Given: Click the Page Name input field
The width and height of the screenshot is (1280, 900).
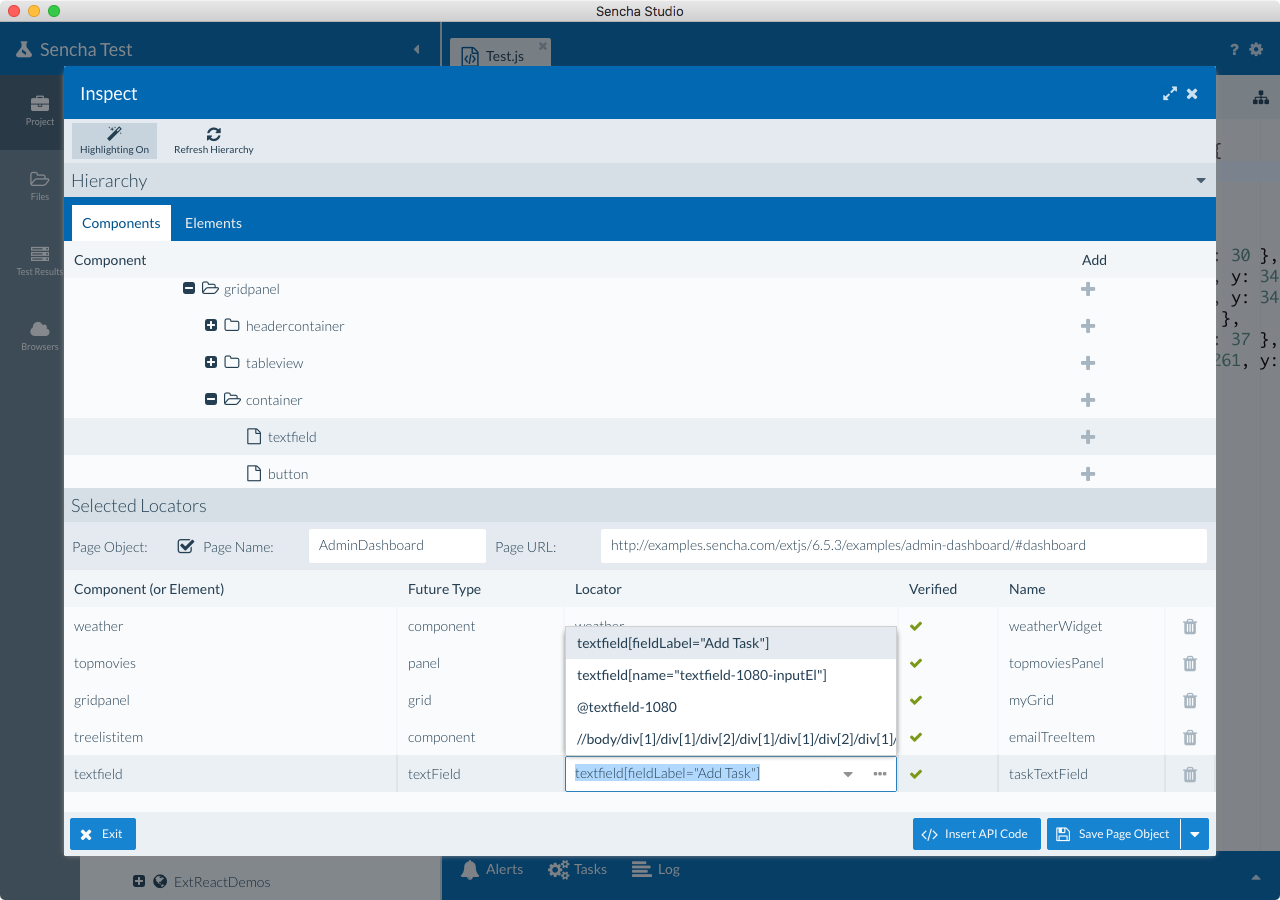Looking at the screenshot, I should click(x=397, y=546).
